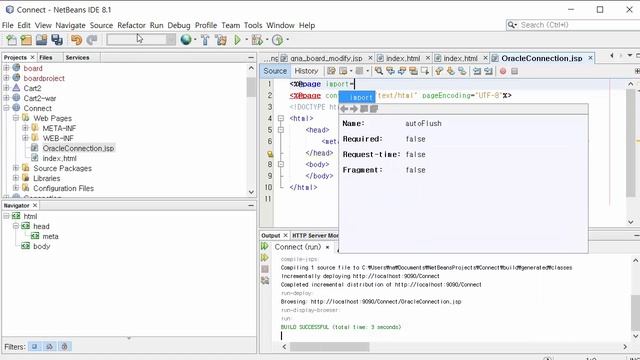This screenshot has height=360, width=640.
Task: Click the red Start Macro Recording icon
Action: pos(503,71)
